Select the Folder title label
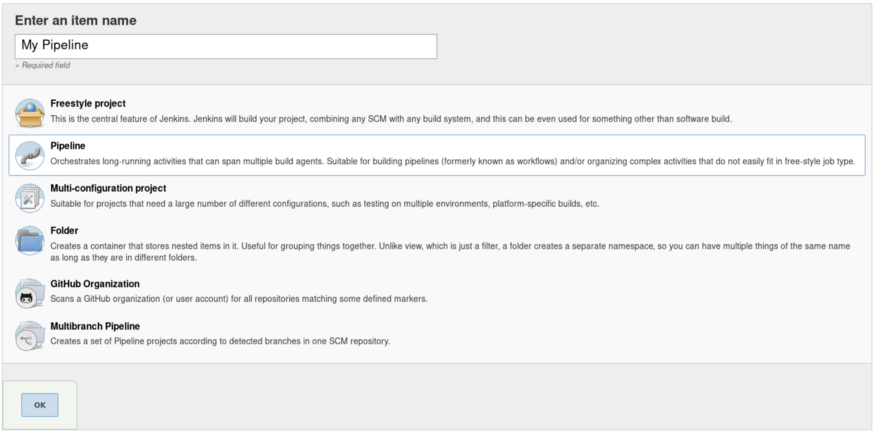 [64, 230]
